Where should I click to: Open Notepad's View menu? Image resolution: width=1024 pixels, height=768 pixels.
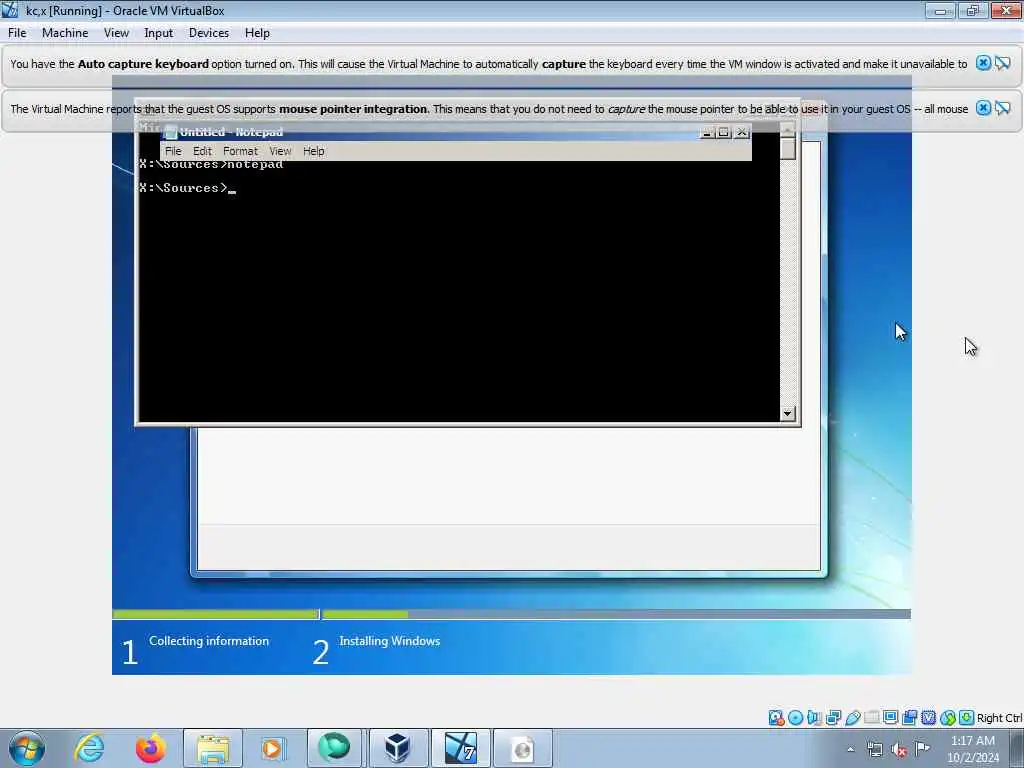point(280,151)
